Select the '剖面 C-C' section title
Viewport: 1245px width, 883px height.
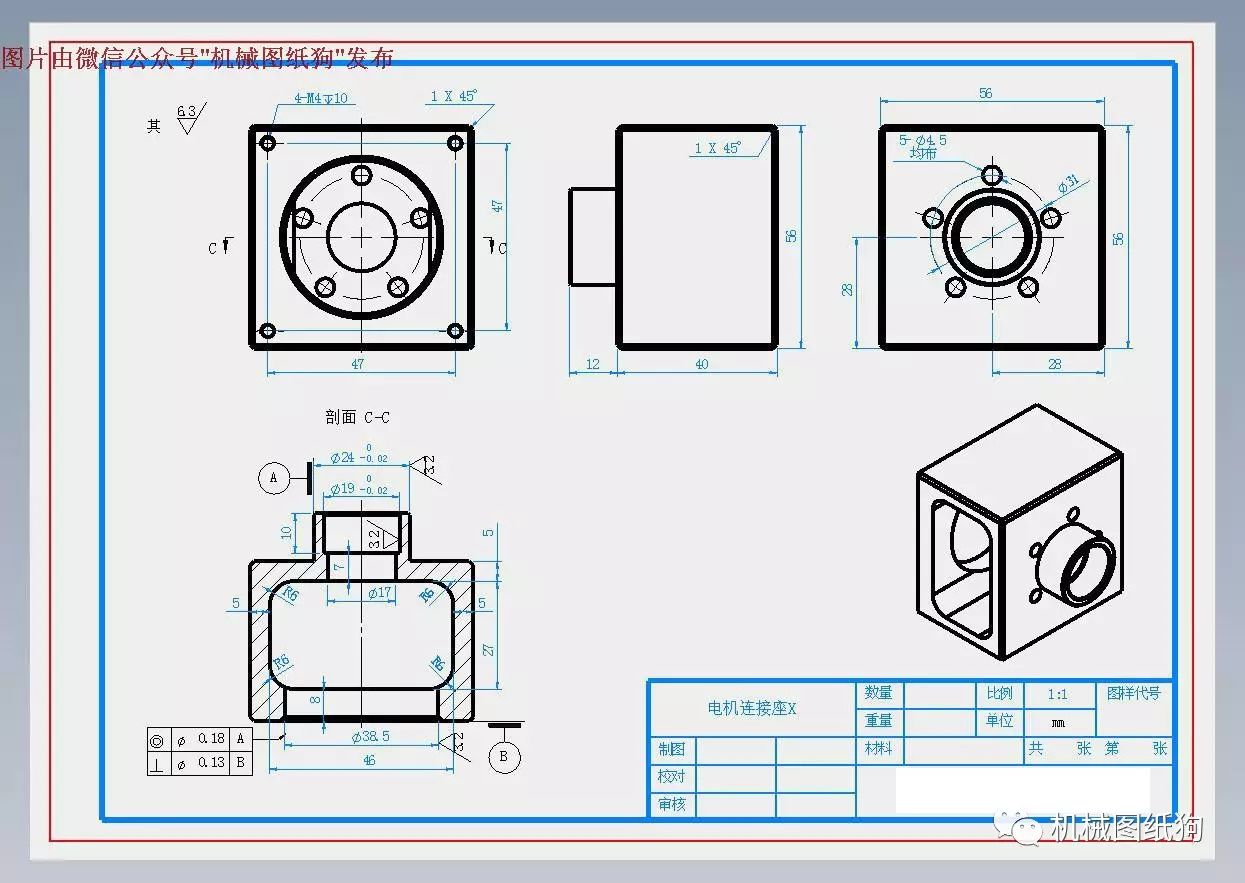[x=357, y=417]
